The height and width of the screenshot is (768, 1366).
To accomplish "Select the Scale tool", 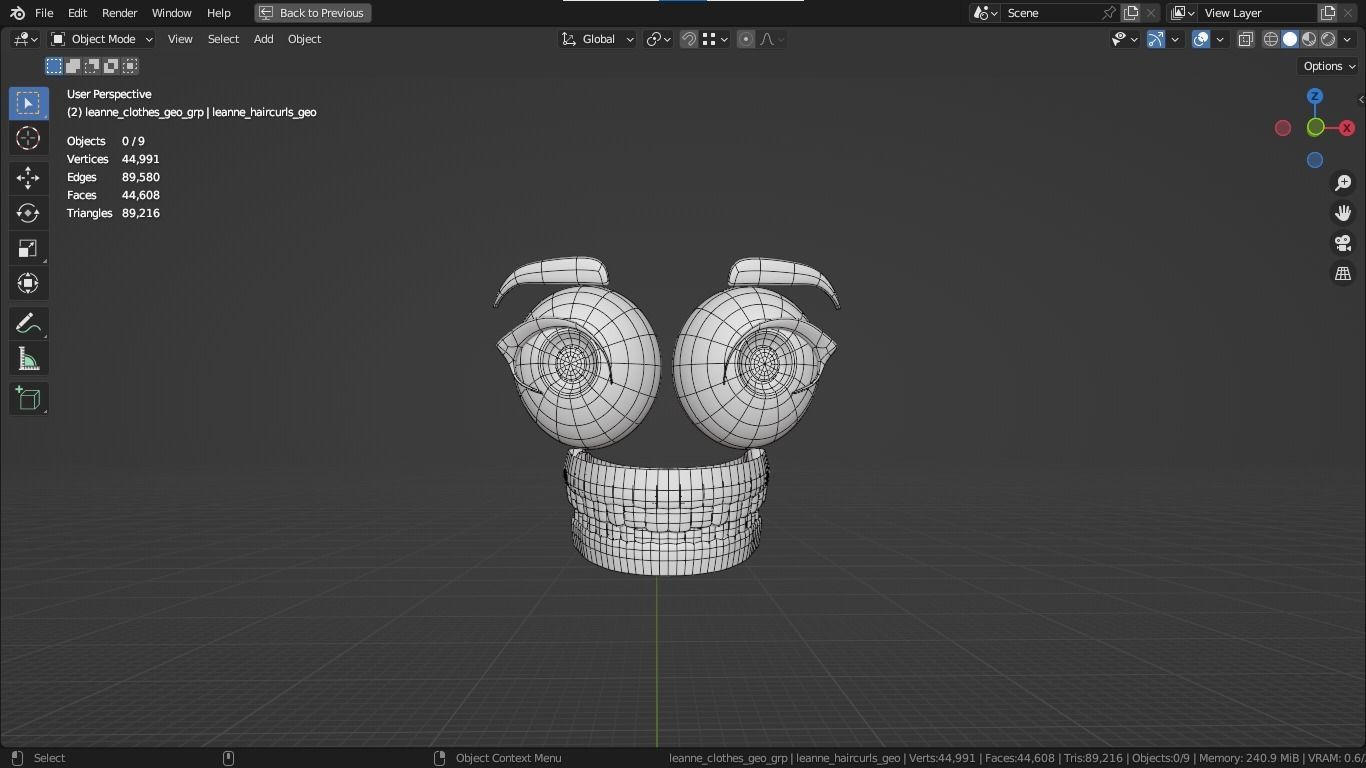I will (28, 248).
